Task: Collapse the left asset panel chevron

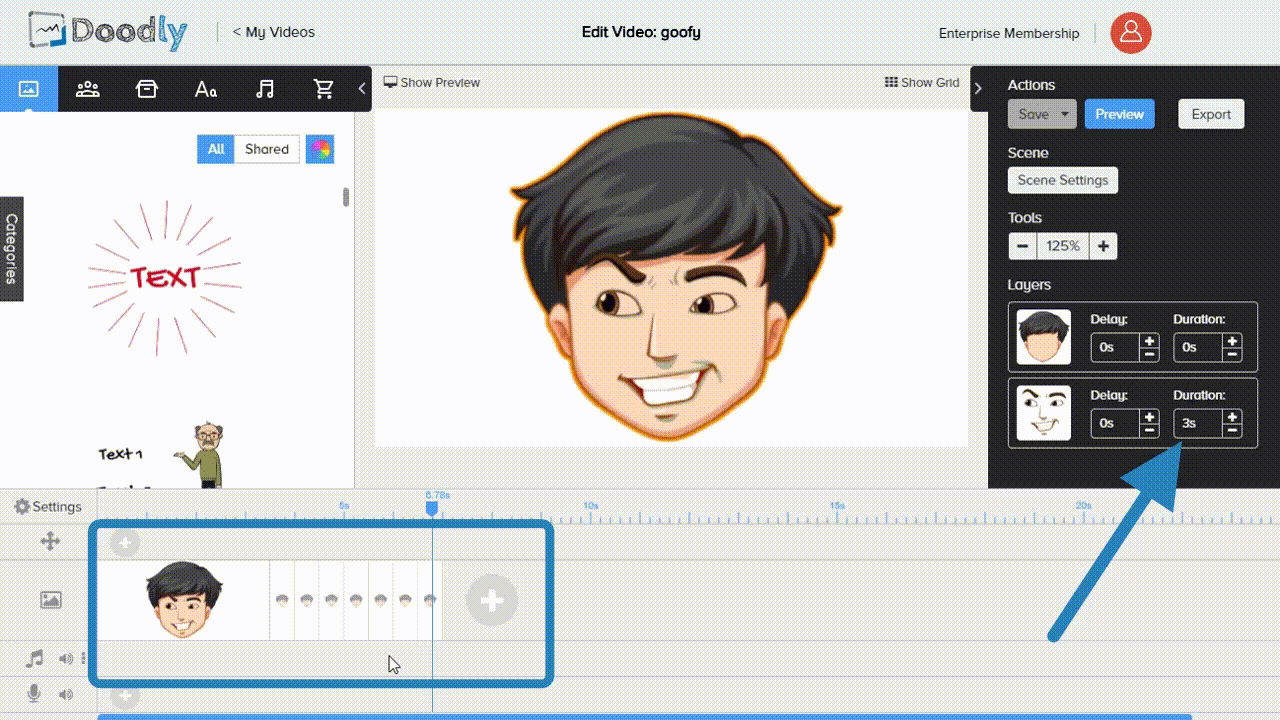Action: pos(362,89)
